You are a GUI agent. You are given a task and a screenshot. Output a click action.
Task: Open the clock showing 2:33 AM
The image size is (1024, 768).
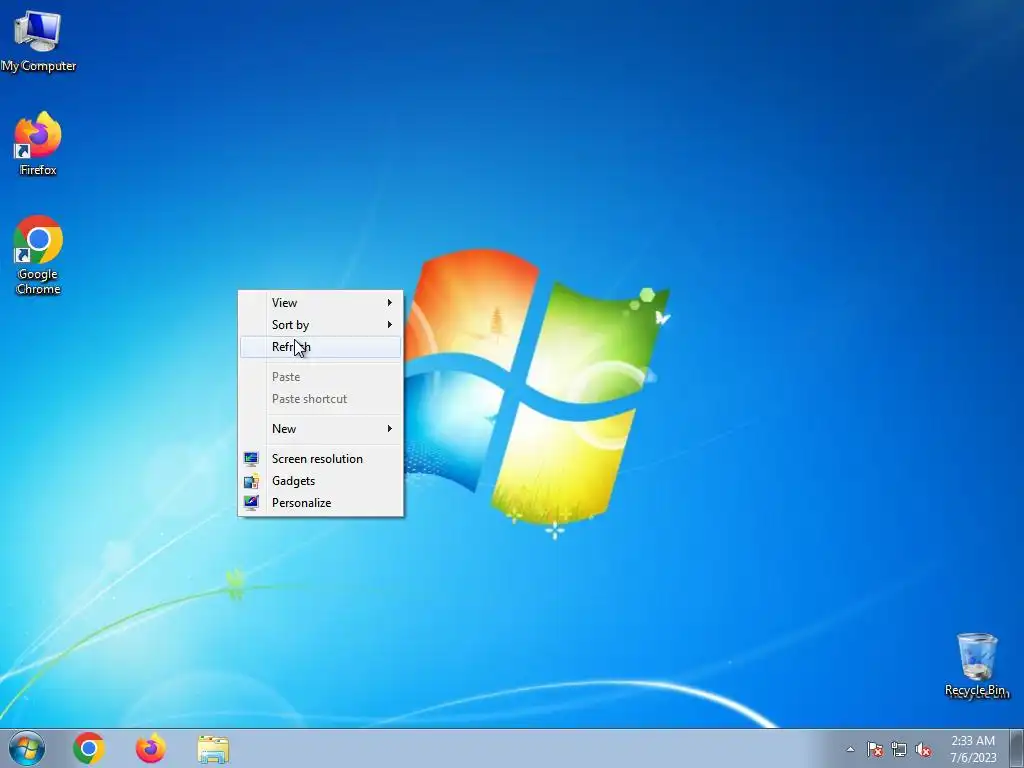(973, 749)
